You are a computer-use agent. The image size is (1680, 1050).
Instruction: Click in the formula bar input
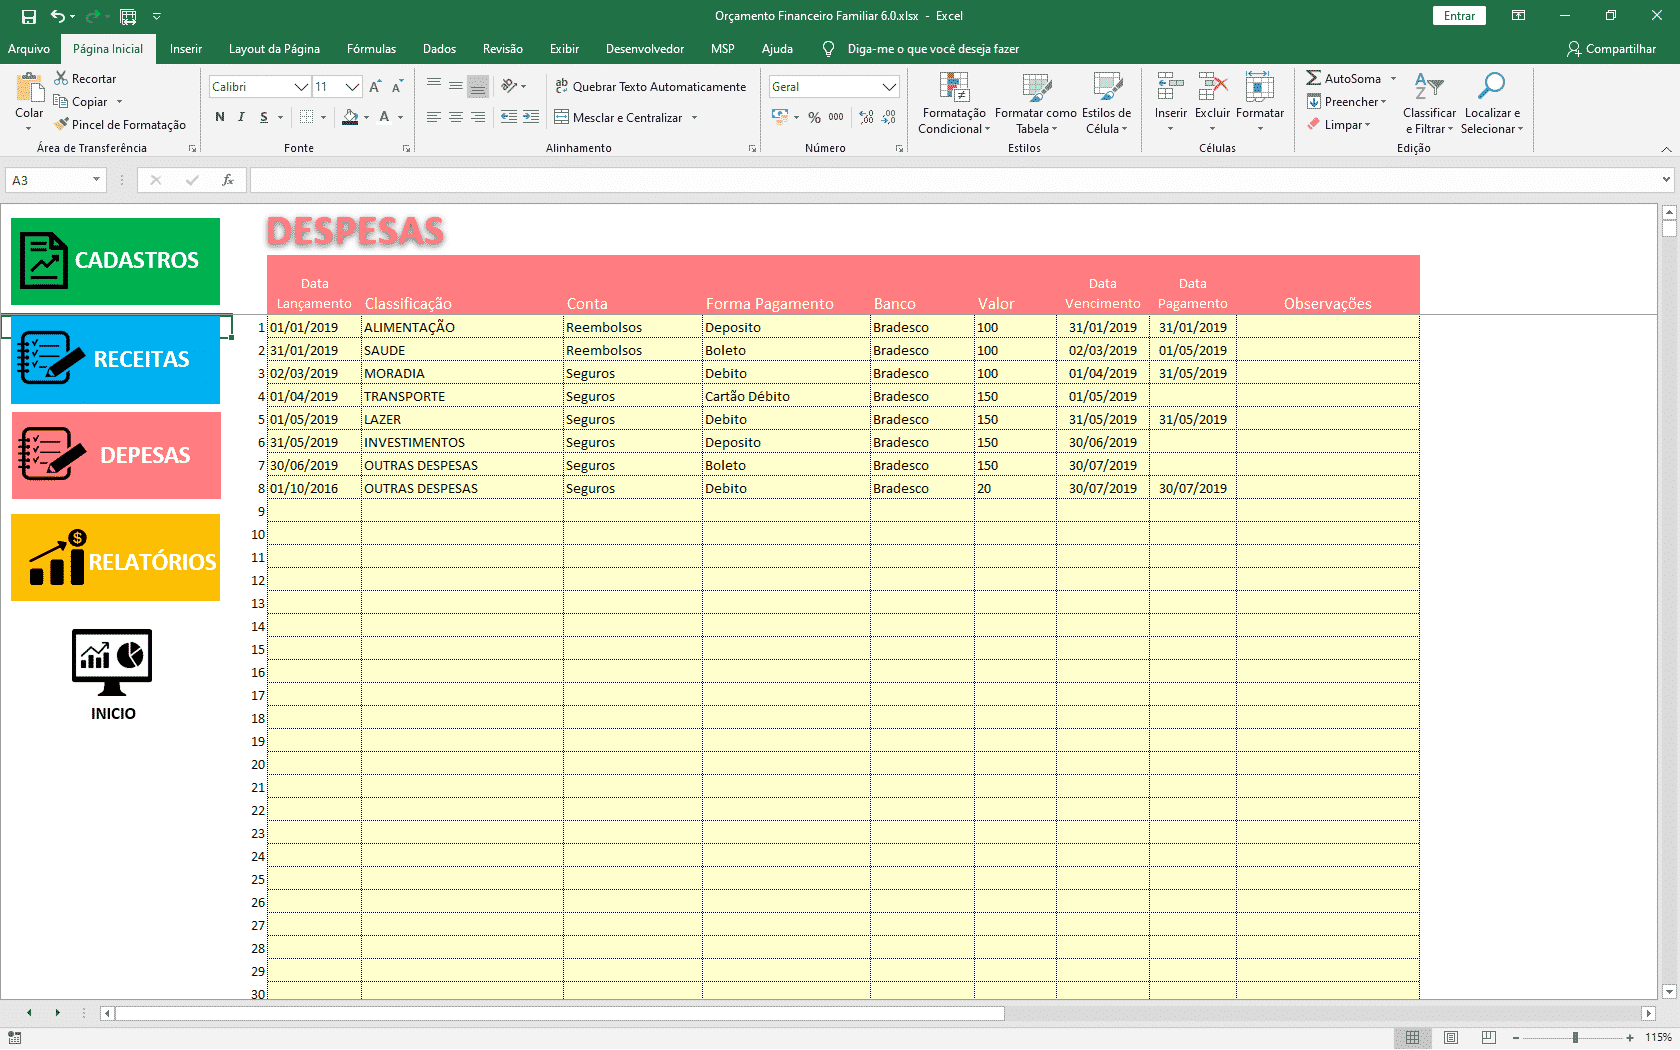click(955, 180)
